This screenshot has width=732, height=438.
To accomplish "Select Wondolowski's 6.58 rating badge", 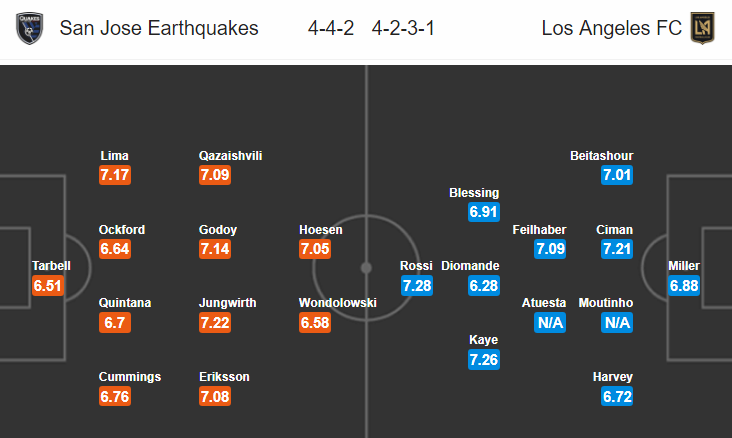I will (315, 323).
